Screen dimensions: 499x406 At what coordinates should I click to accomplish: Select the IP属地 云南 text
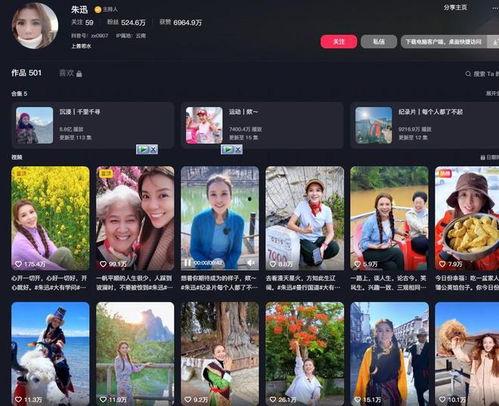131,35
